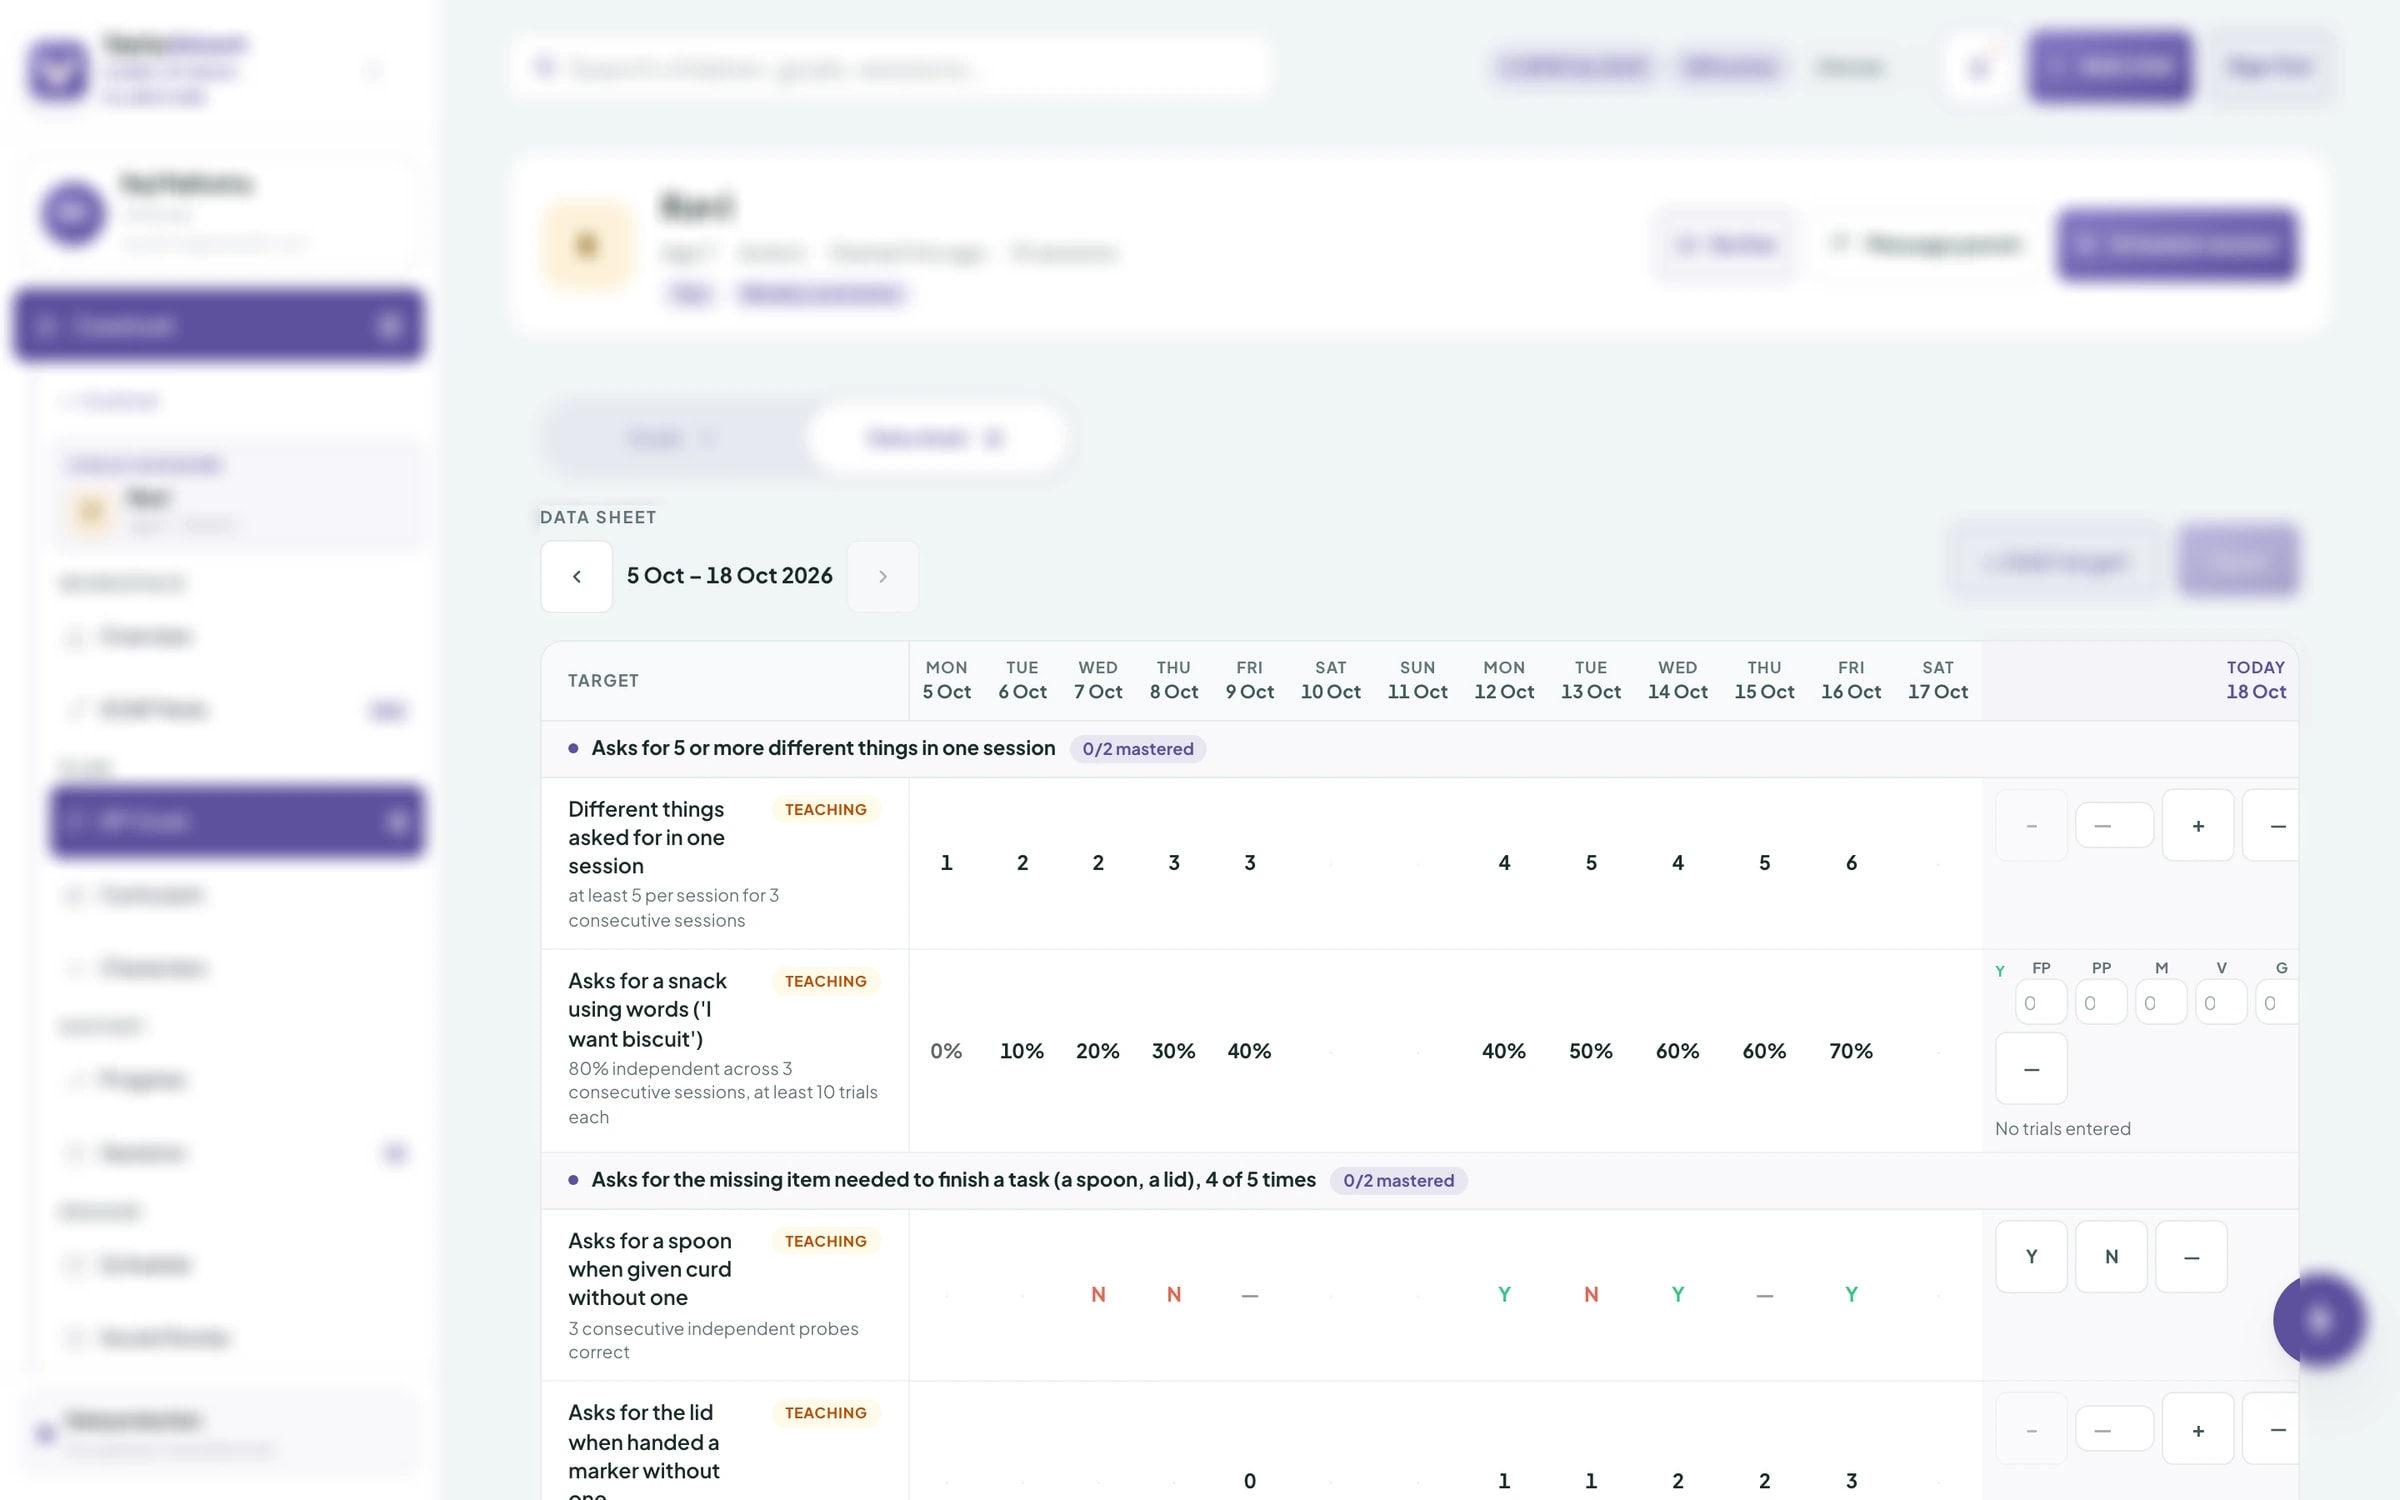Click the red N under TUE 13 Oct in spoon row
The image size is (2400, 1500).
click(x=1591, y=1295)
